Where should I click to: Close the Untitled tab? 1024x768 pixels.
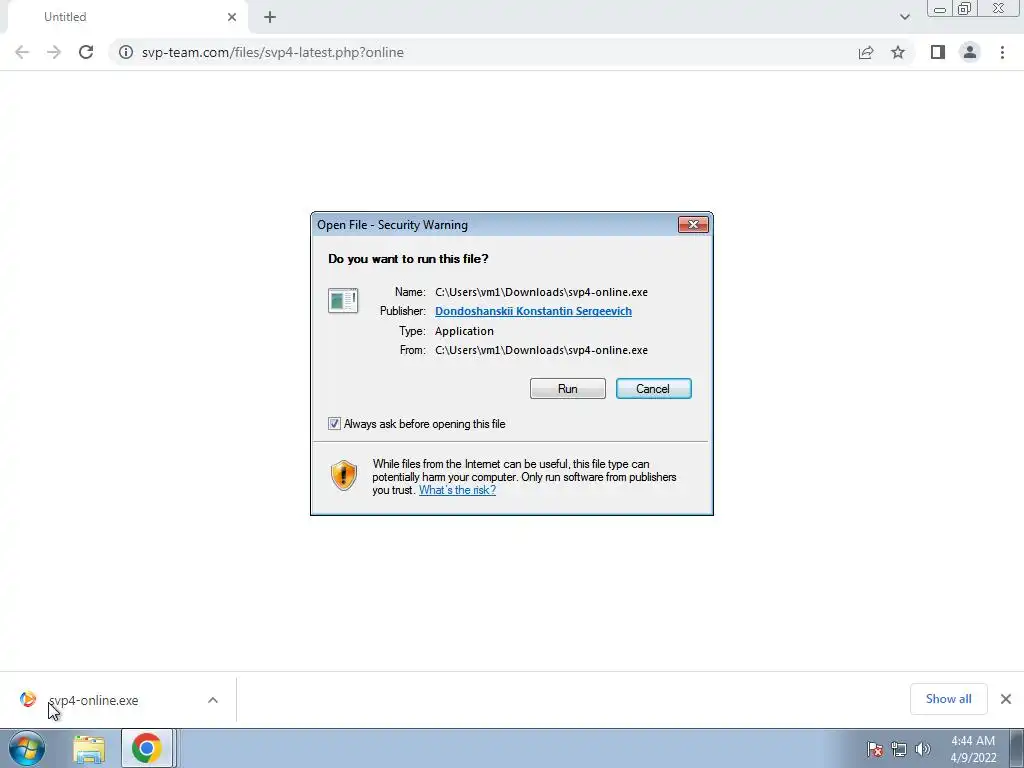click(232, 17)
